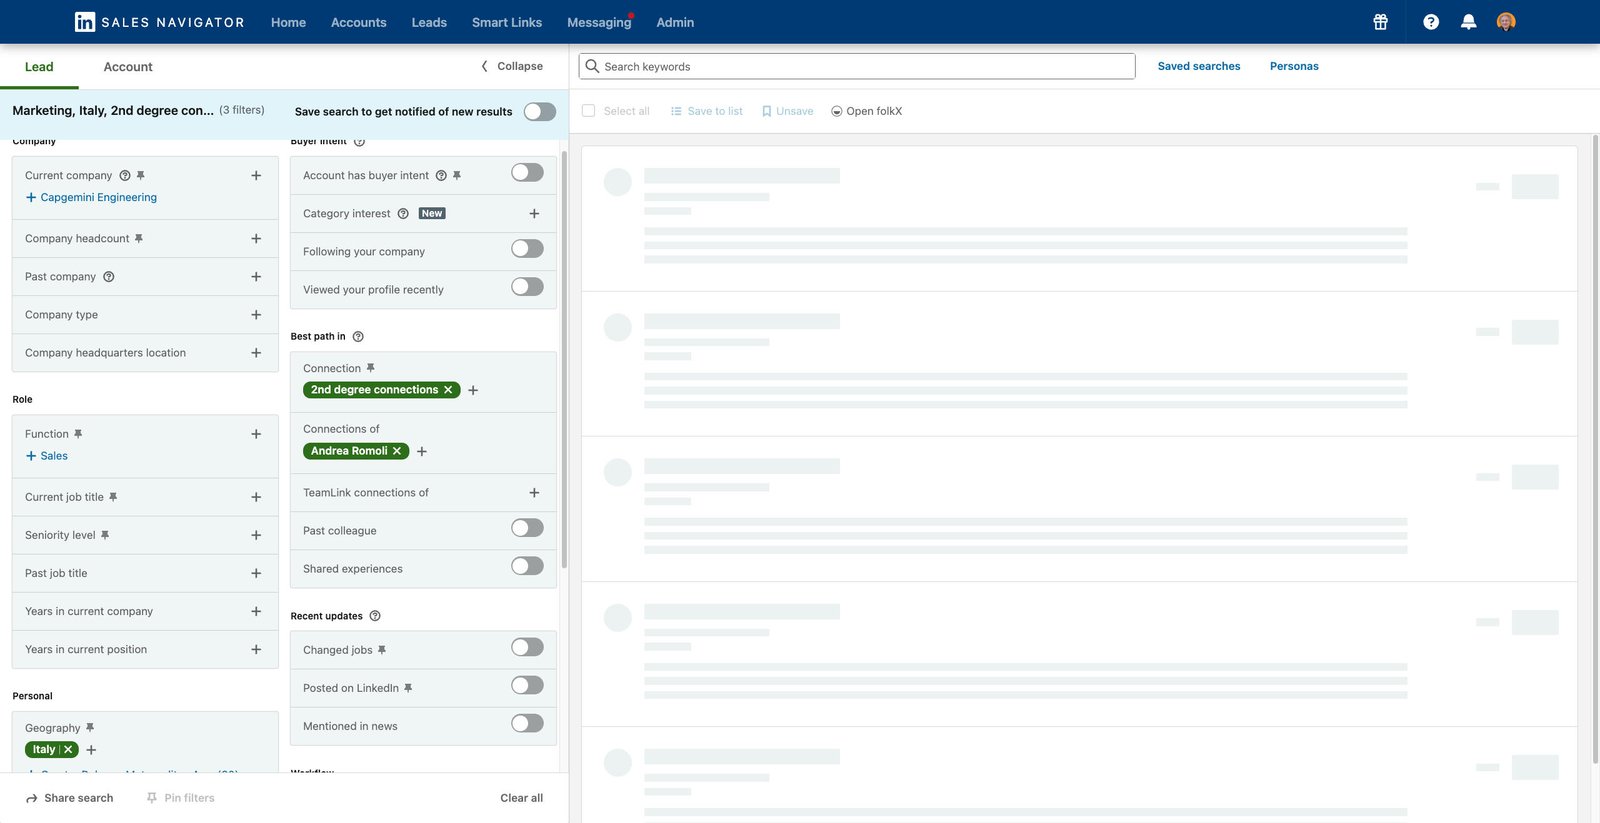The image size is (1600, 823).
Task: Turn on the Changed jobs toggle
Action: pos(527,647)
